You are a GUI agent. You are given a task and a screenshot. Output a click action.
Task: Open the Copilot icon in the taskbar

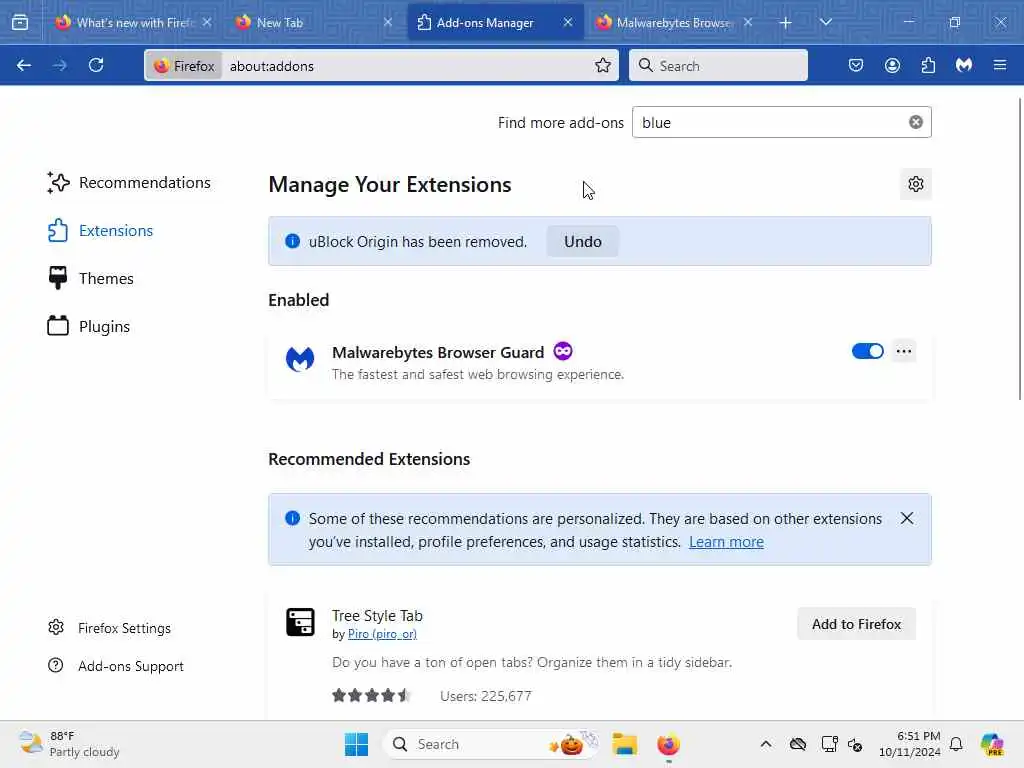click(992, 744)
